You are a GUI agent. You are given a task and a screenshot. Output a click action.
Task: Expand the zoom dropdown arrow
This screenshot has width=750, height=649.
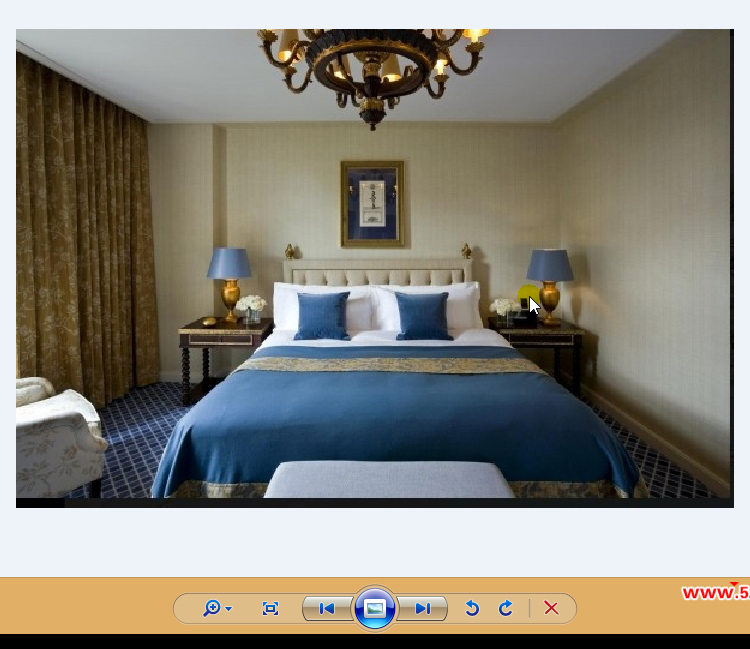click(x=229, y=609)
